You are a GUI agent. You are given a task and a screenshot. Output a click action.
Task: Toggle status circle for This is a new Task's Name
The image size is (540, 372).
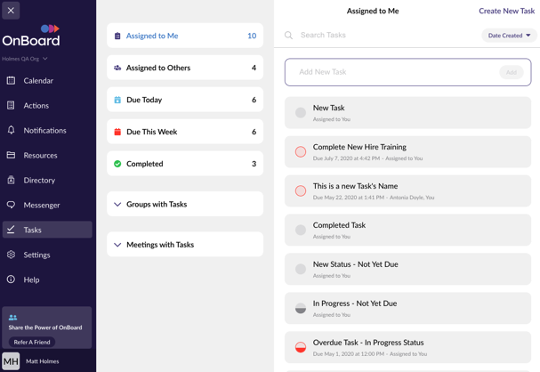coord(300,191)
